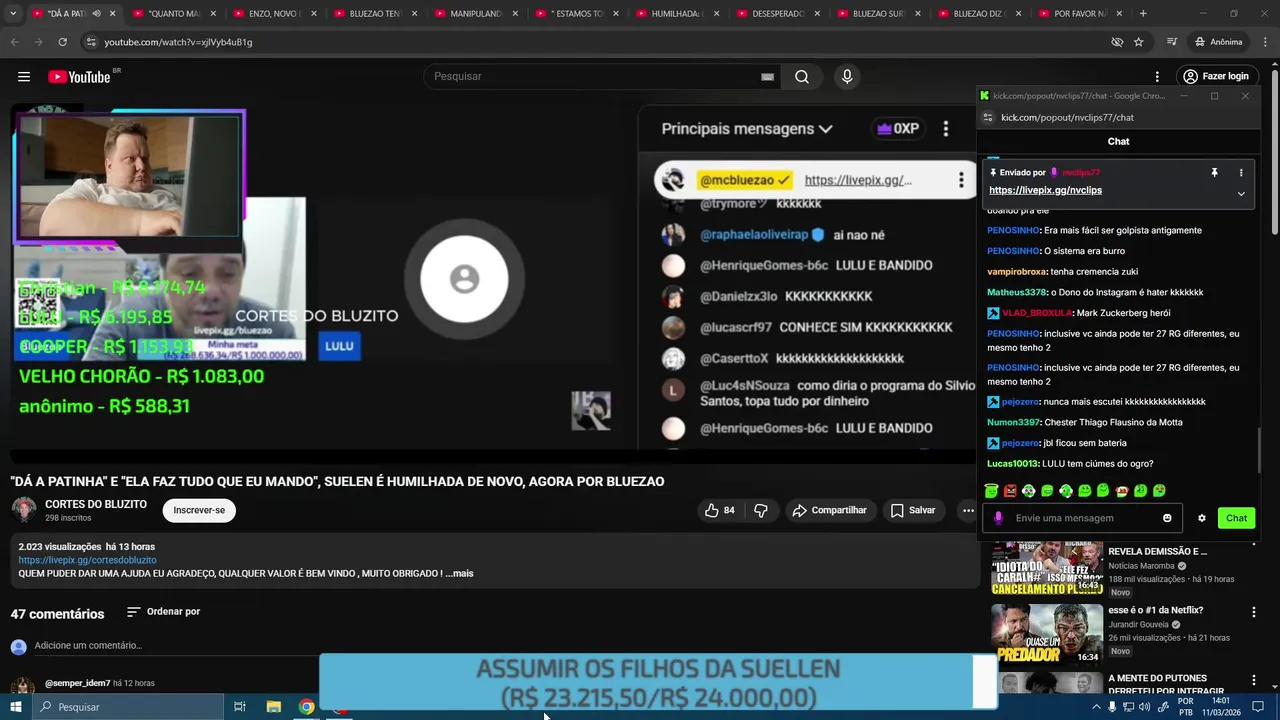The height and width of the screenshot is (720, 1280).
Task: Open the Windows Start menu
Action: [x=15, y=707]
